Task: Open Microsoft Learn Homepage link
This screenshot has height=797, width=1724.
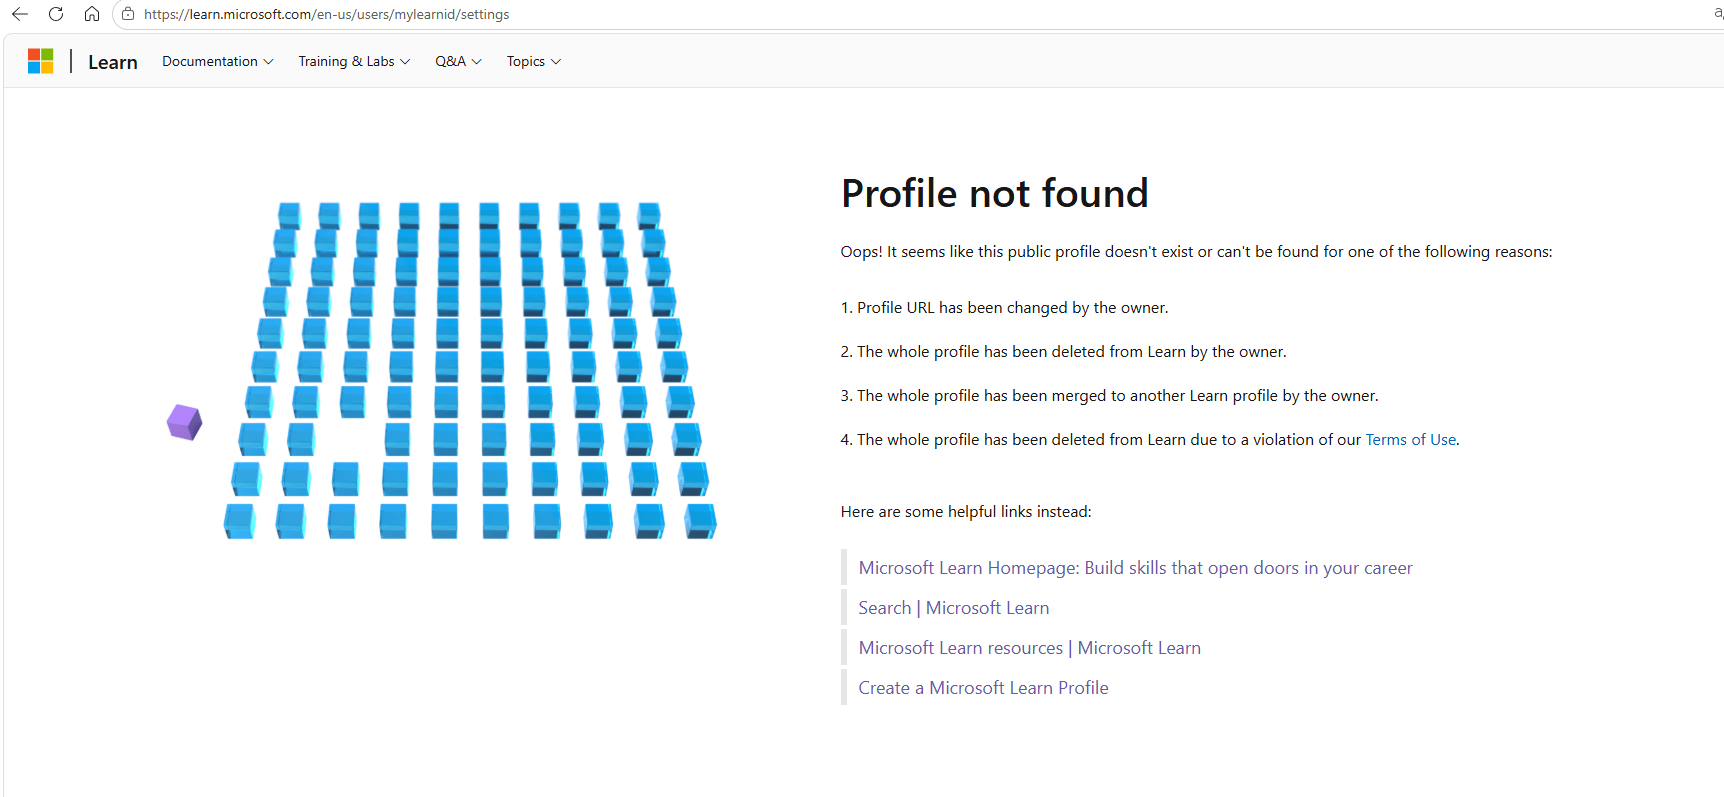Action: point(1135,568)
